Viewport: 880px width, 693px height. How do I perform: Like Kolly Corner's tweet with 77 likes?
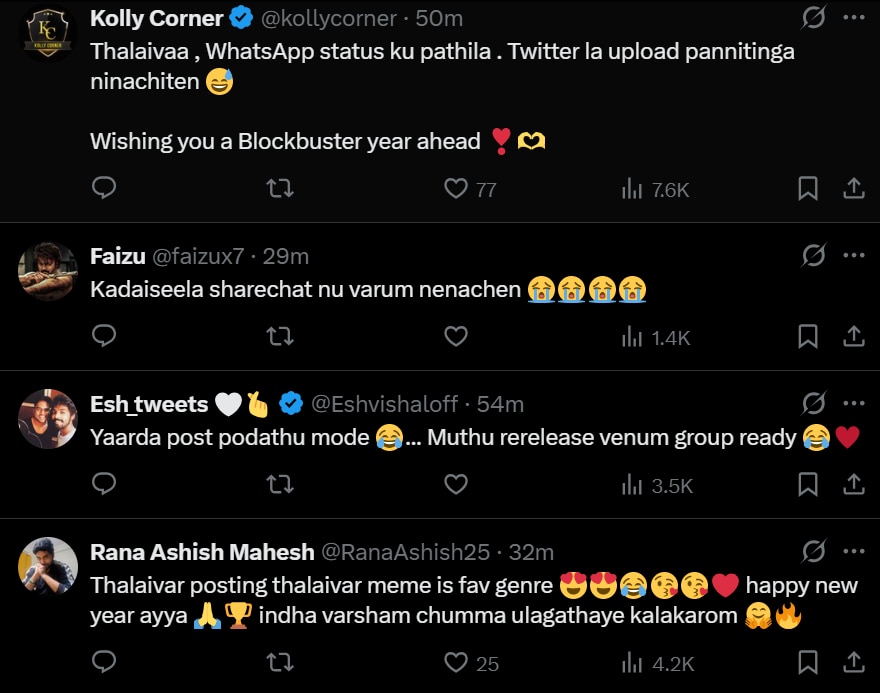(x=456, y=188)
